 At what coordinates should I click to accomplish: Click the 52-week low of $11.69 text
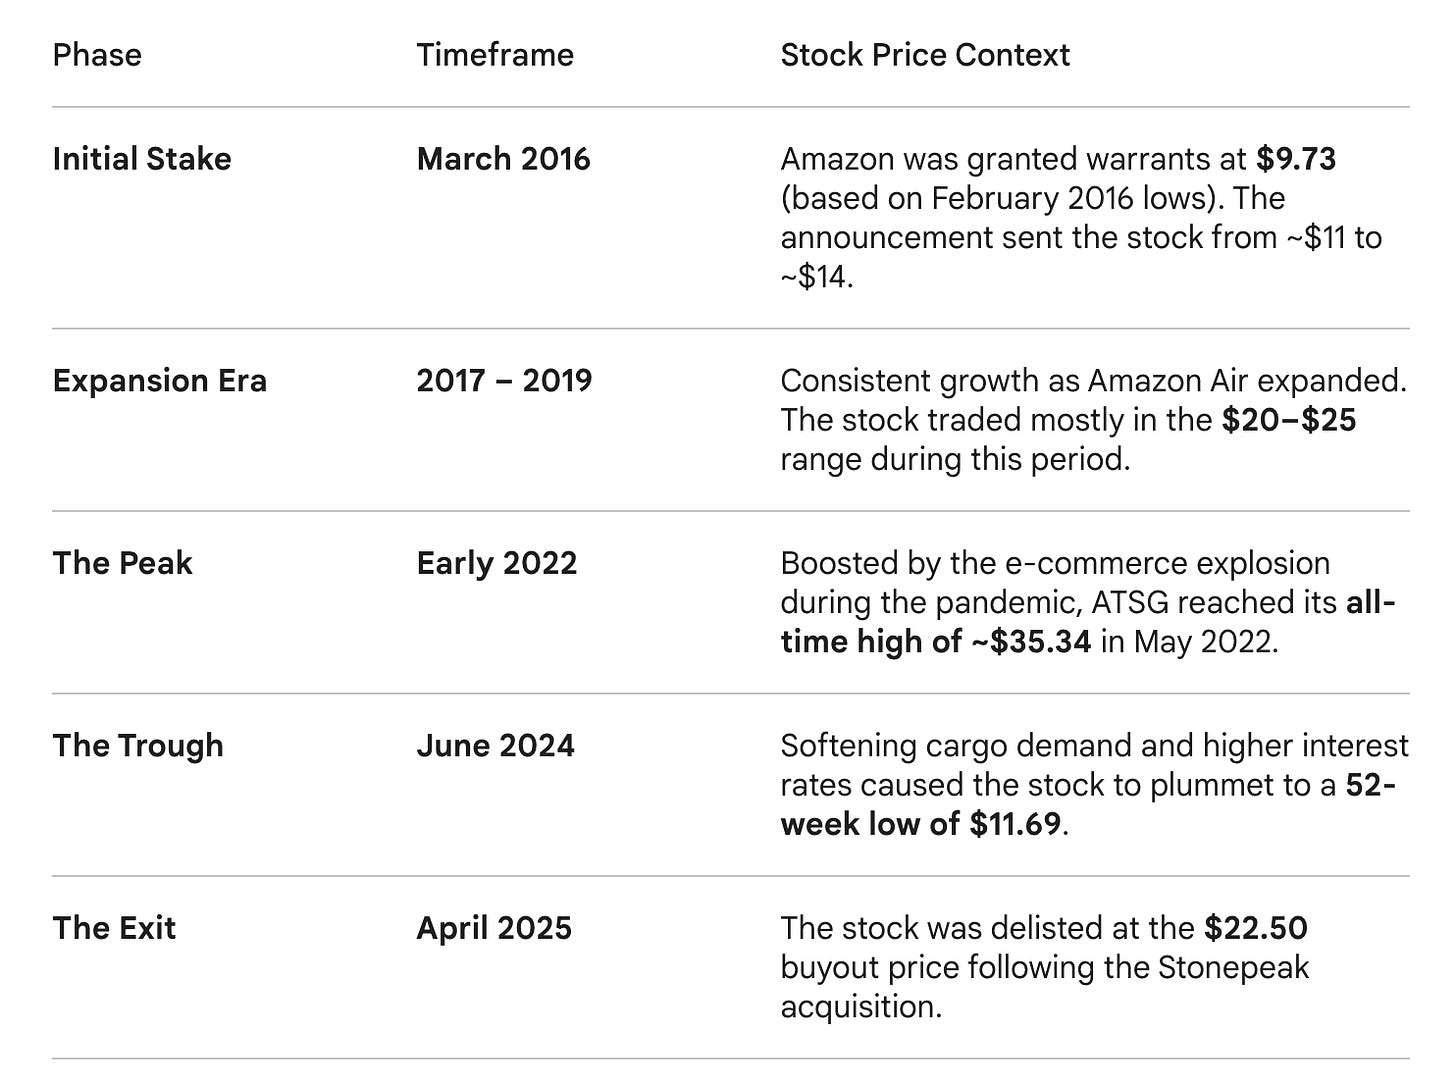(1088, 805)
